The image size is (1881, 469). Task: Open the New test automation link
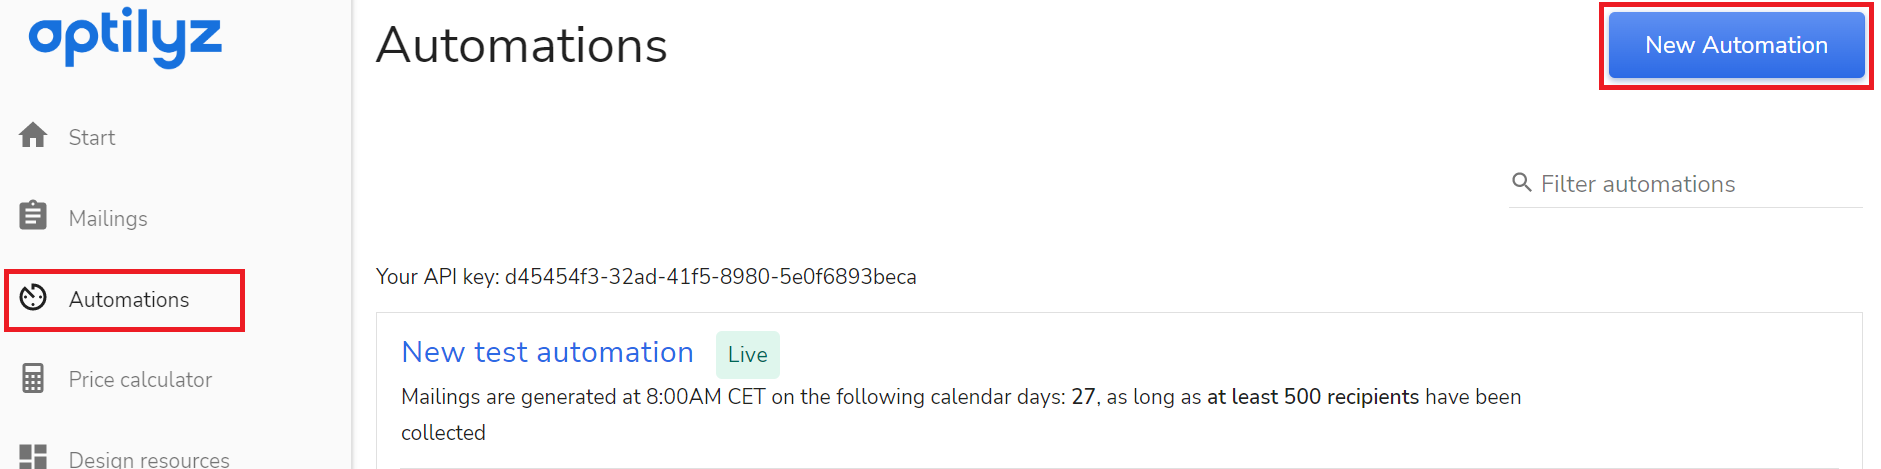point(547,352)
